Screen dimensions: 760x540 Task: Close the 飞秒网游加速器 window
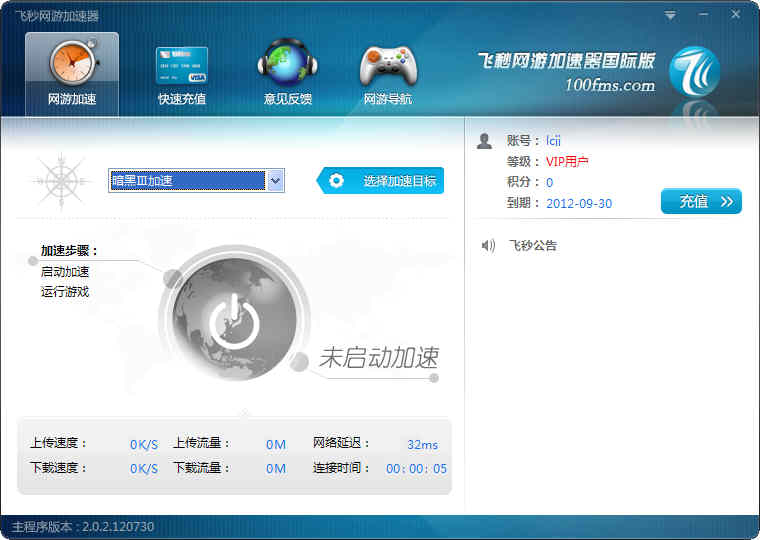[735, 15]
